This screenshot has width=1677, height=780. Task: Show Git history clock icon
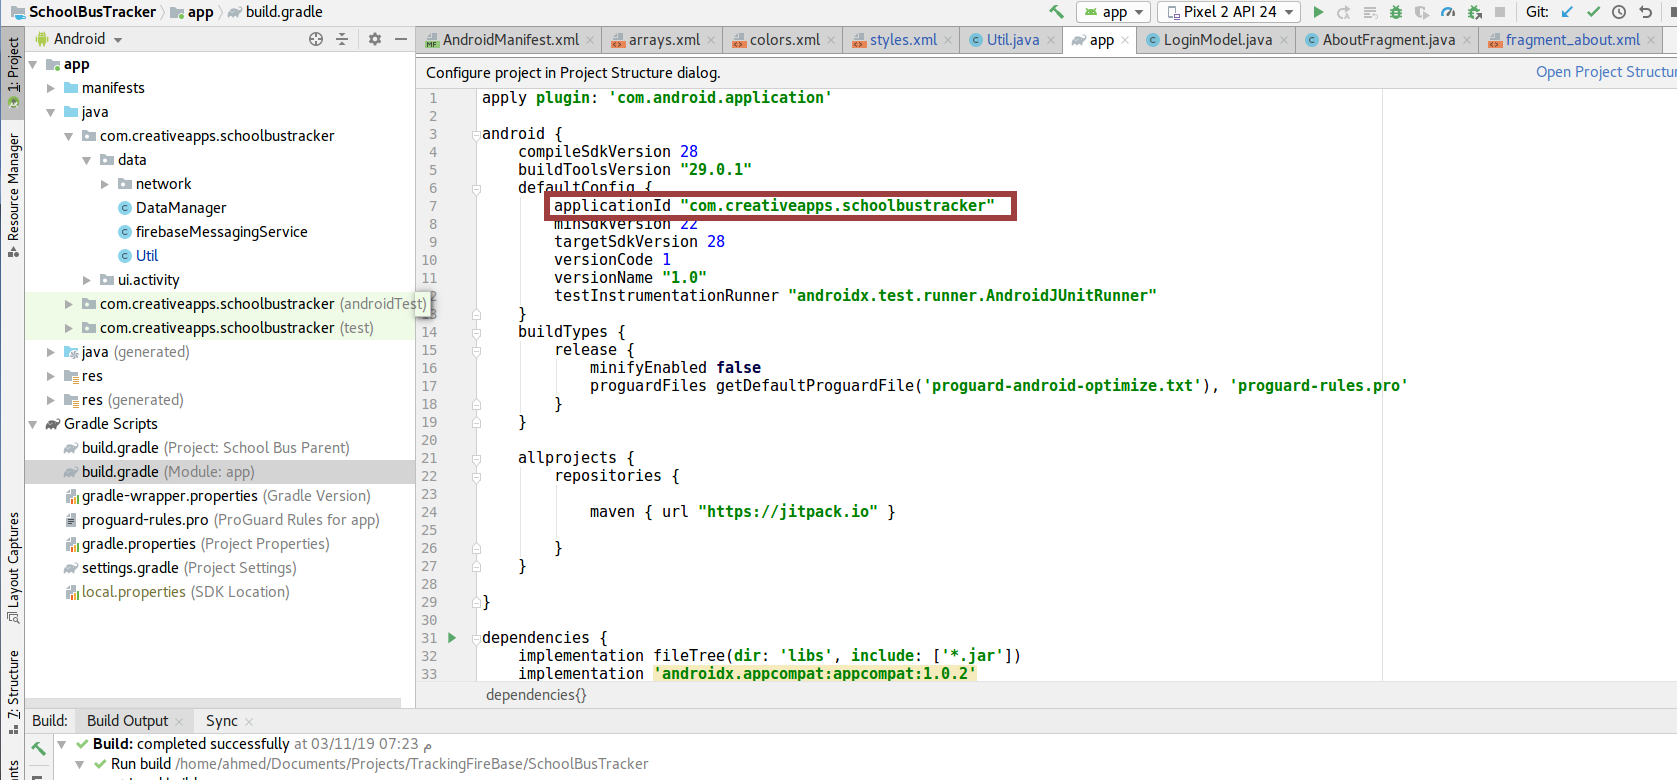pos(1619,12)
